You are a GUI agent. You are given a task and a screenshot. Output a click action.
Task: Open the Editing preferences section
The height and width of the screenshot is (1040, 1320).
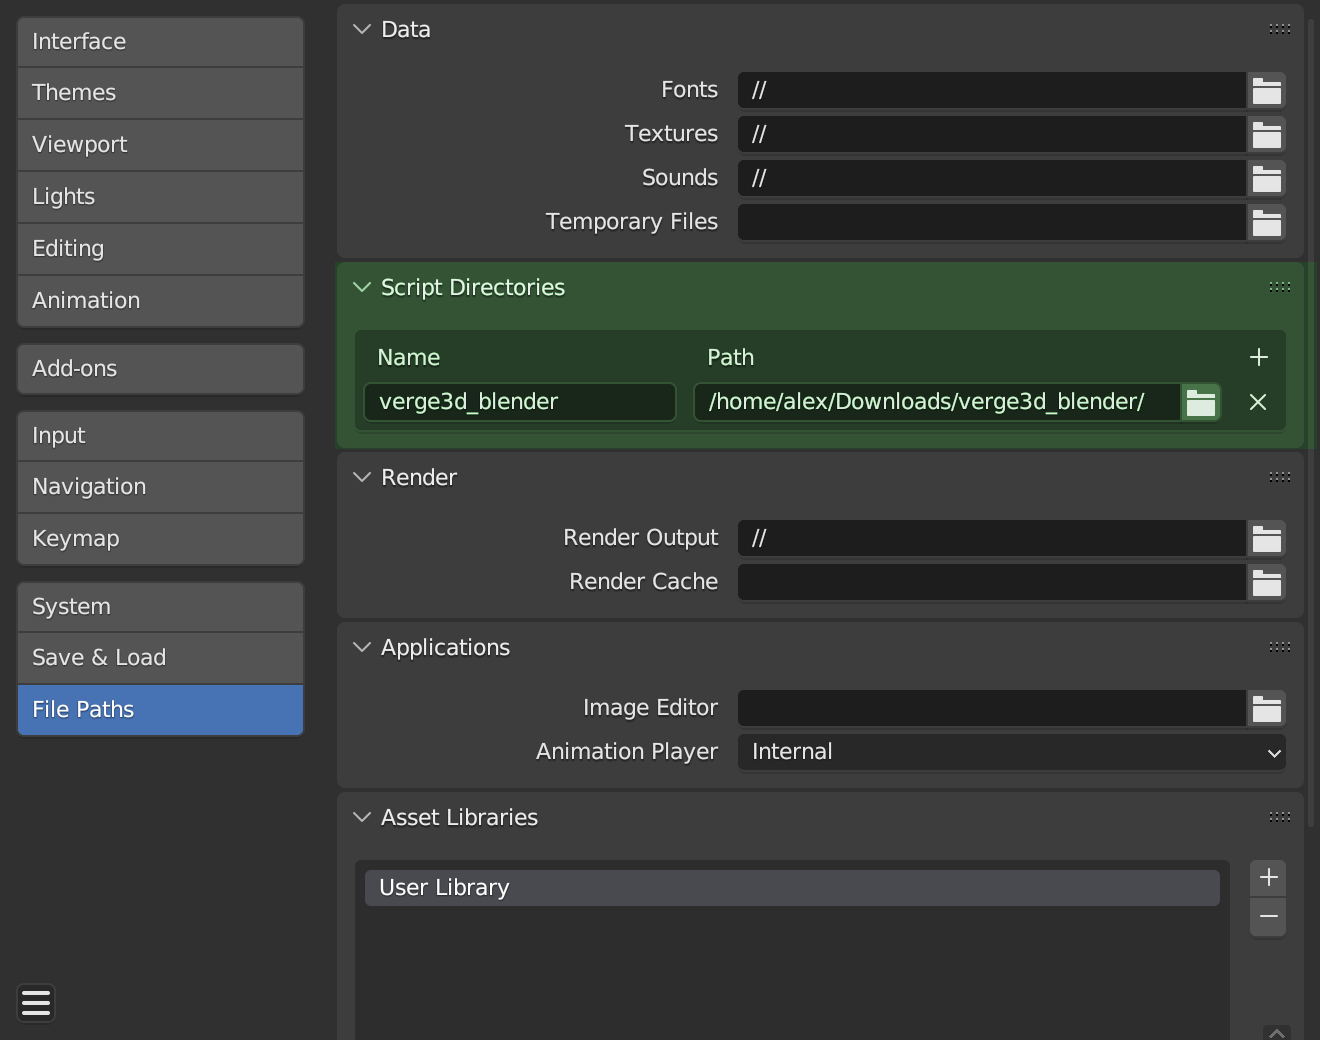coord(160,249)
